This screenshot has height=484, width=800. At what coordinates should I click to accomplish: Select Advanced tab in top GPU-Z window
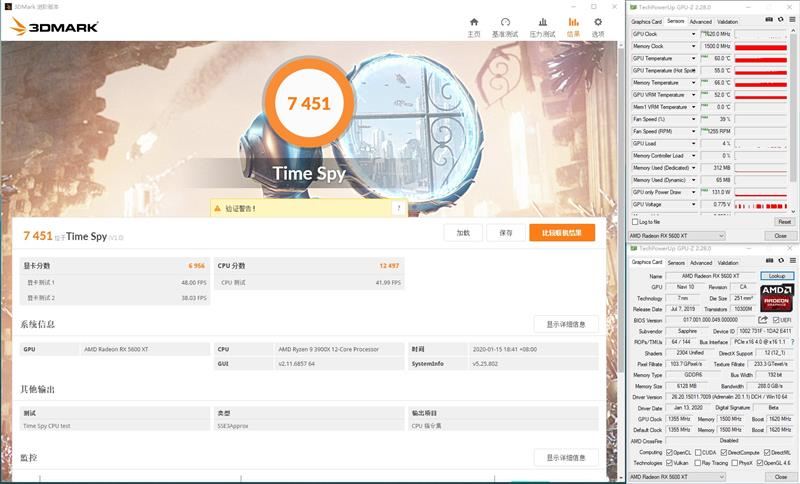700,21
